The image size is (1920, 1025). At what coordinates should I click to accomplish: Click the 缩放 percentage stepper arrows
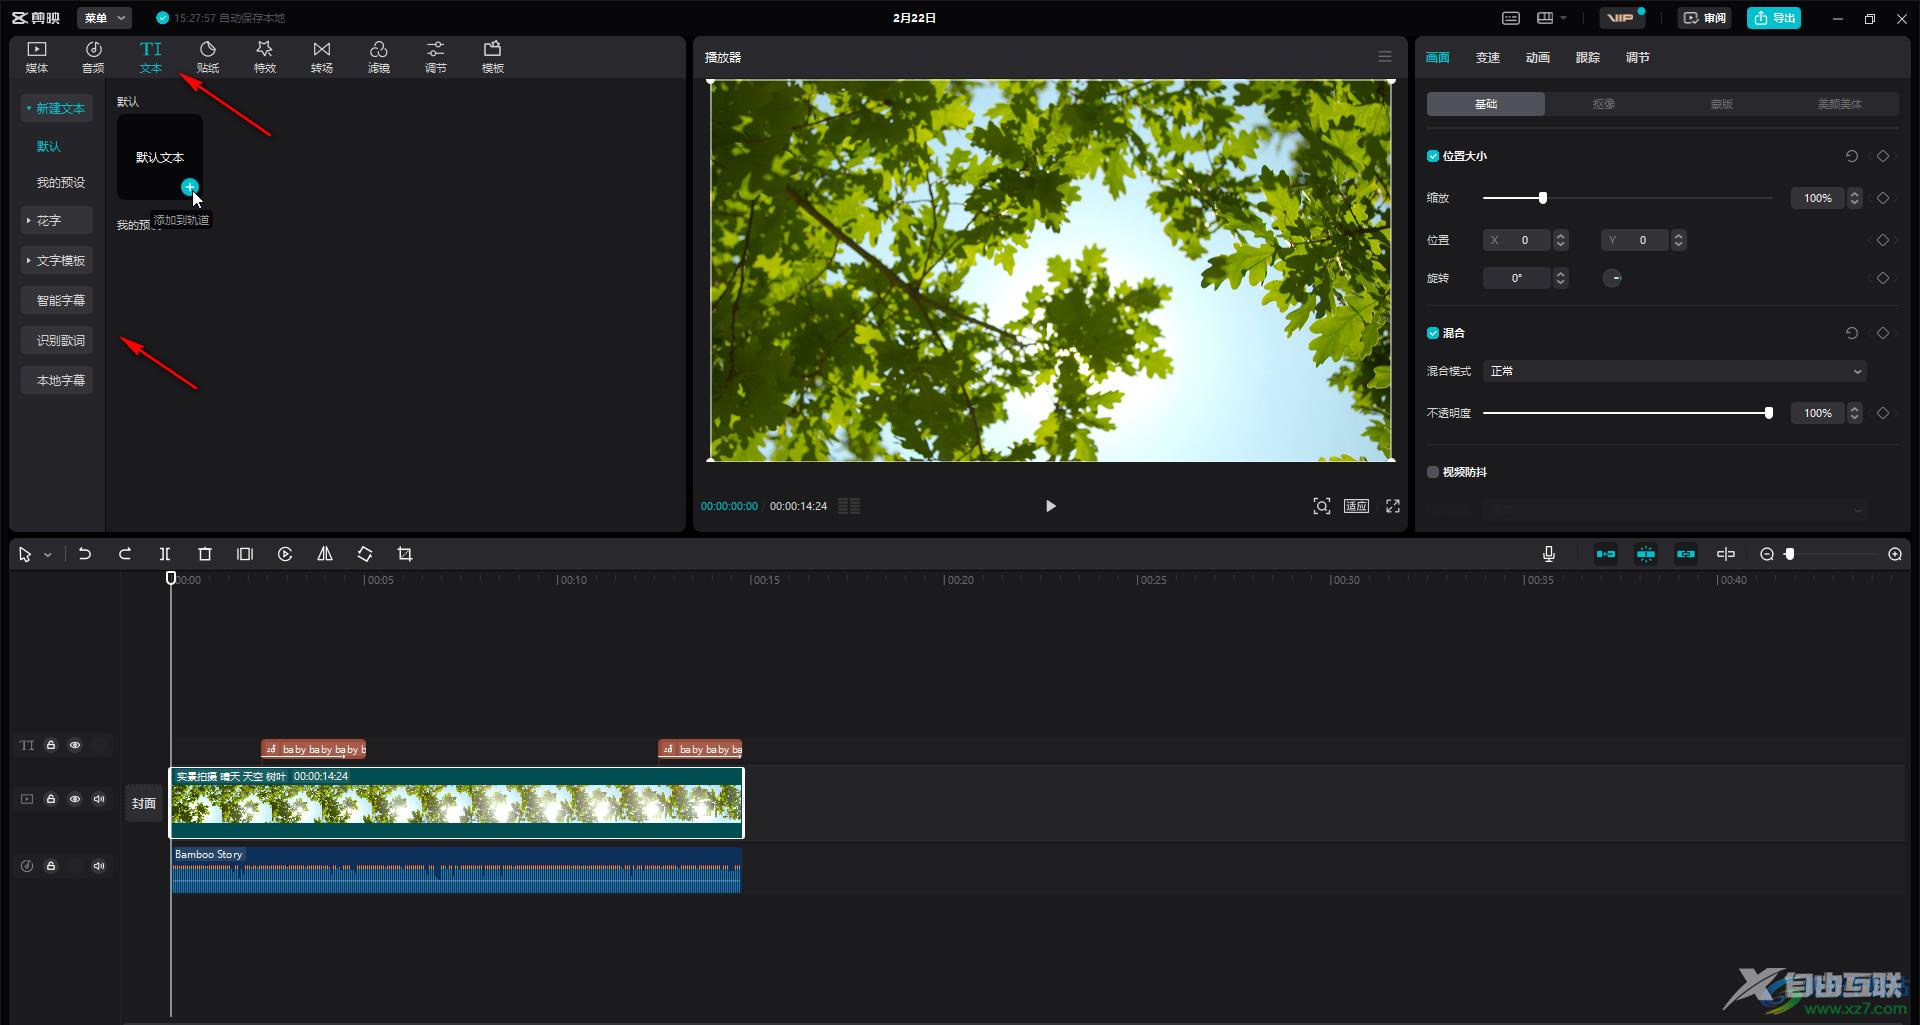[x=1855, y=198]
